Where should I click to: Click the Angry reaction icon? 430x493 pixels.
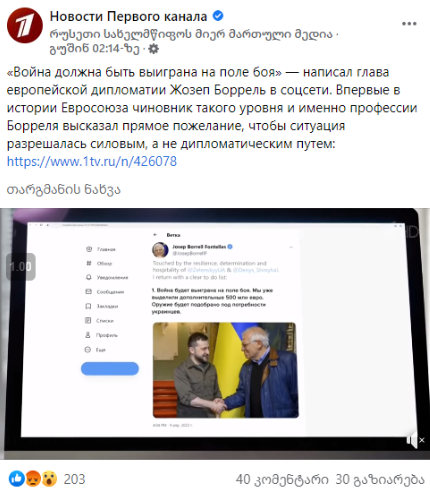33,479
